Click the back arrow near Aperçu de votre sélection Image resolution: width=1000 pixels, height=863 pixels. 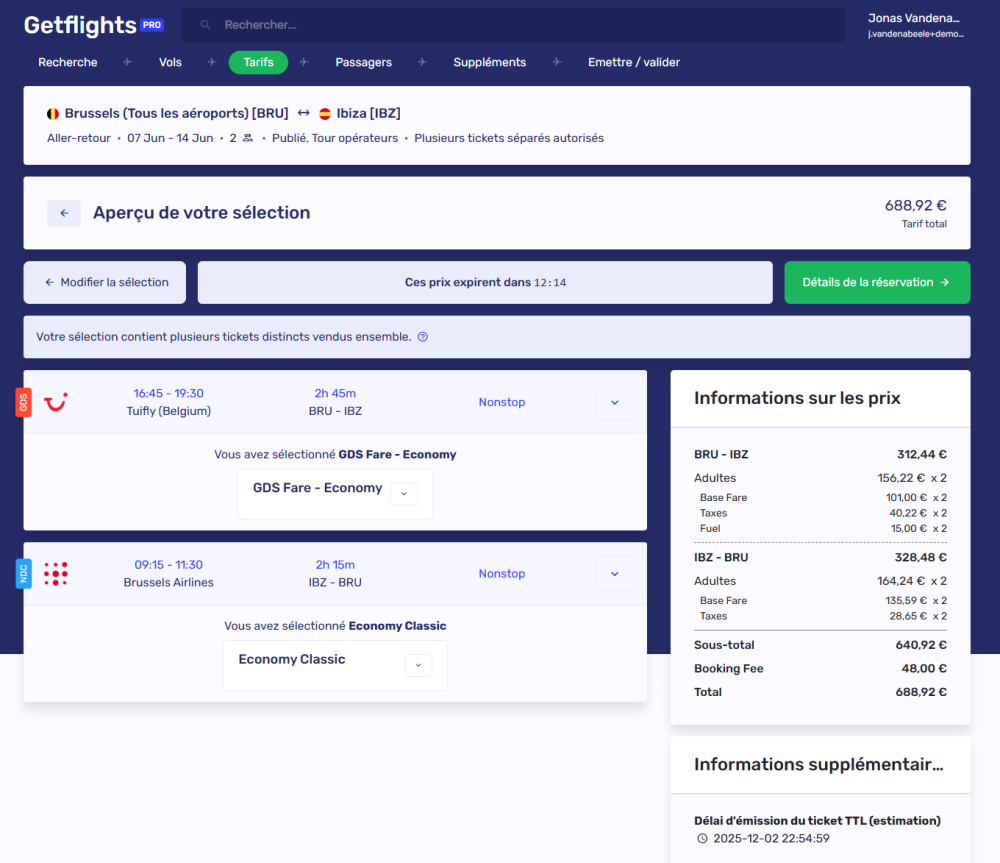63,213
